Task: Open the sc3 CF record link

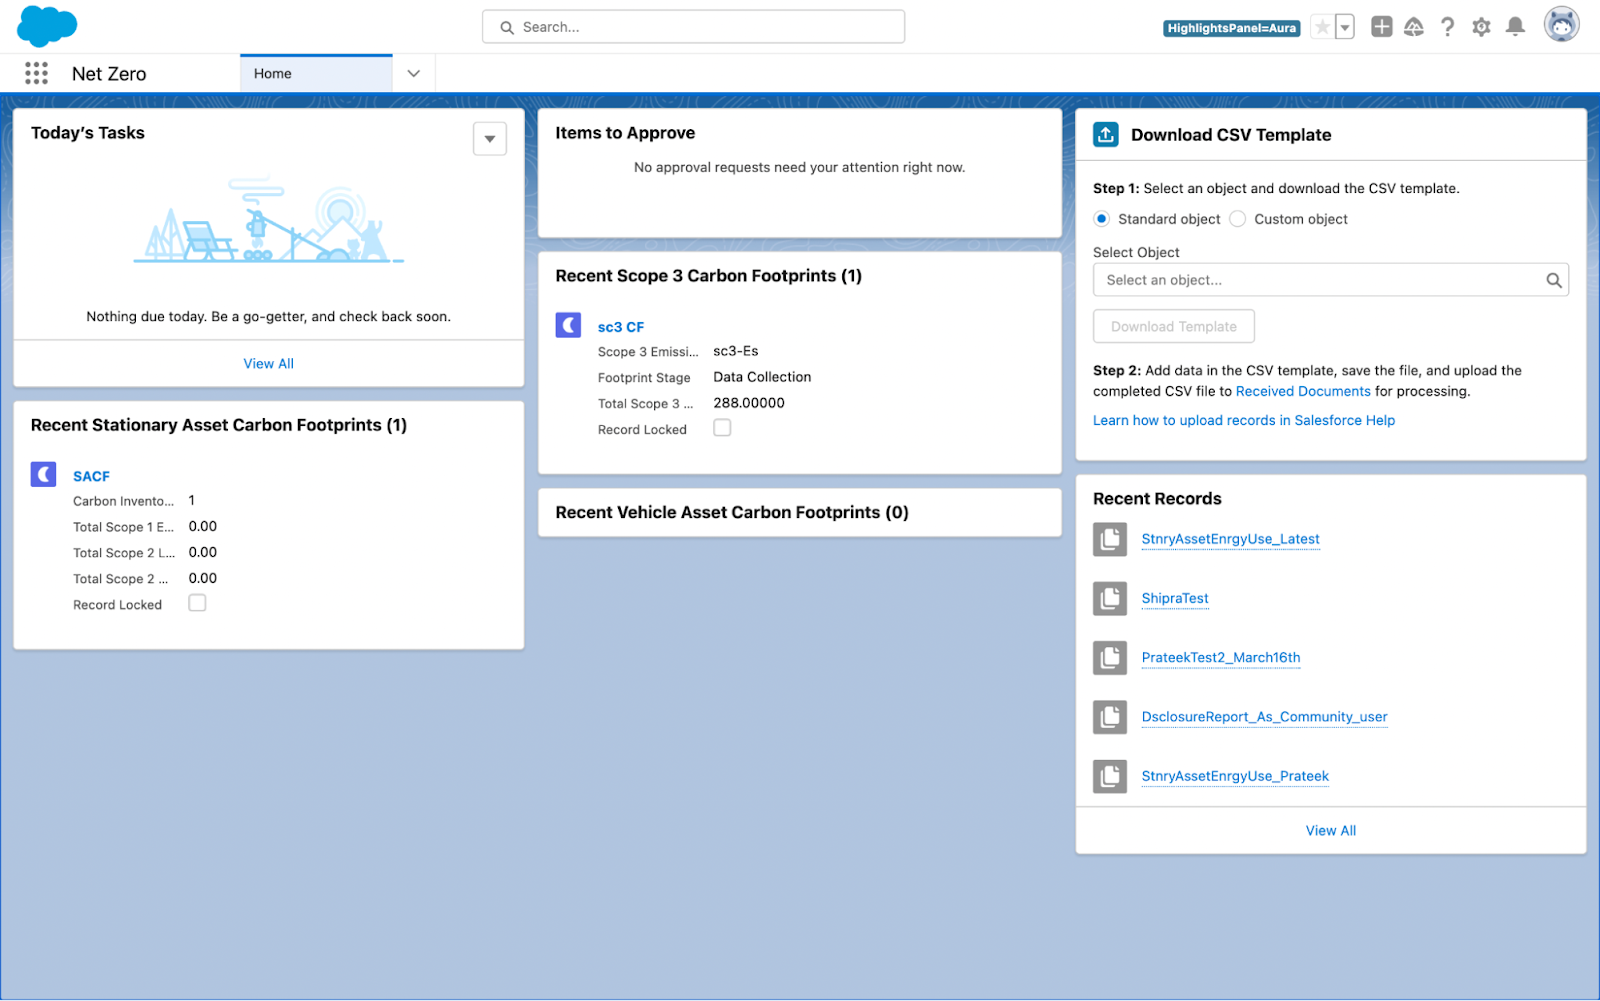Action: tap(621, 327)
